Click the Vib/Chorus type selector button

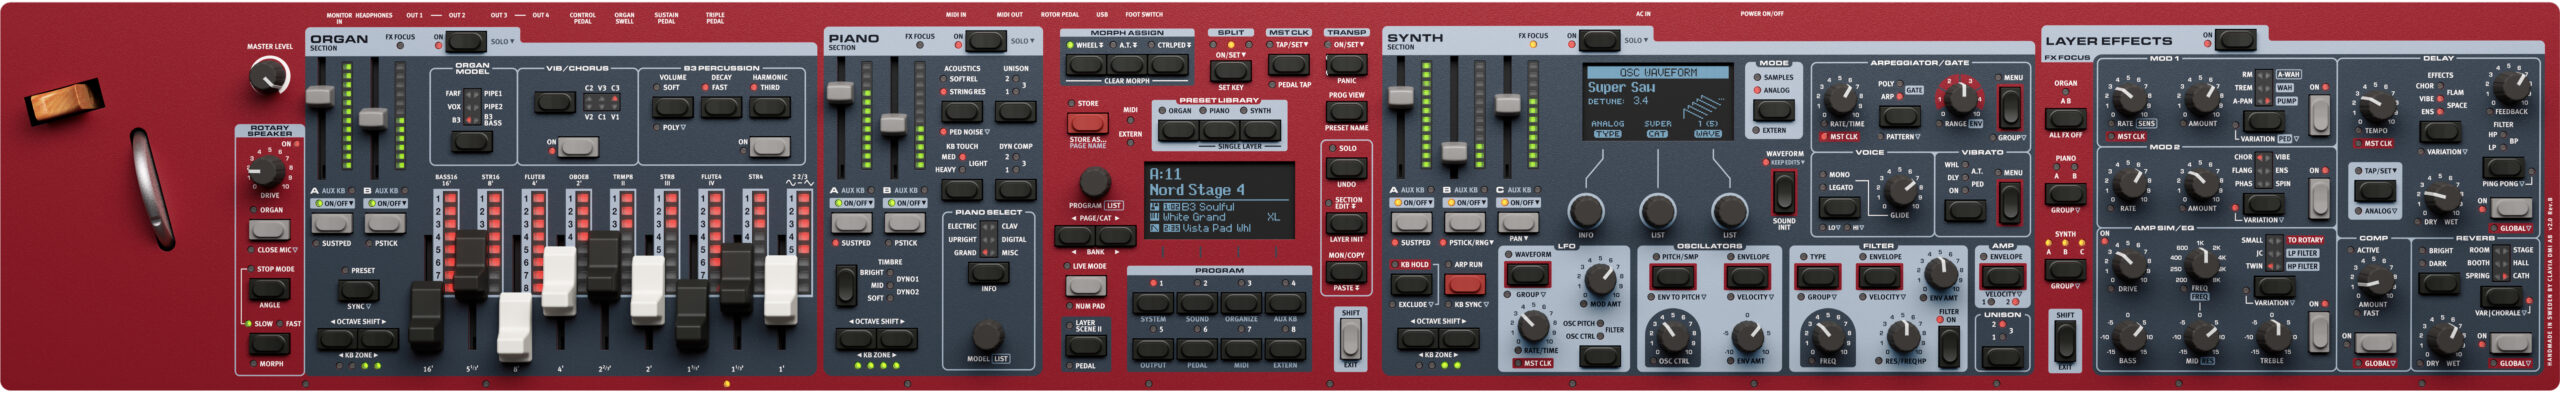point(554,102)
